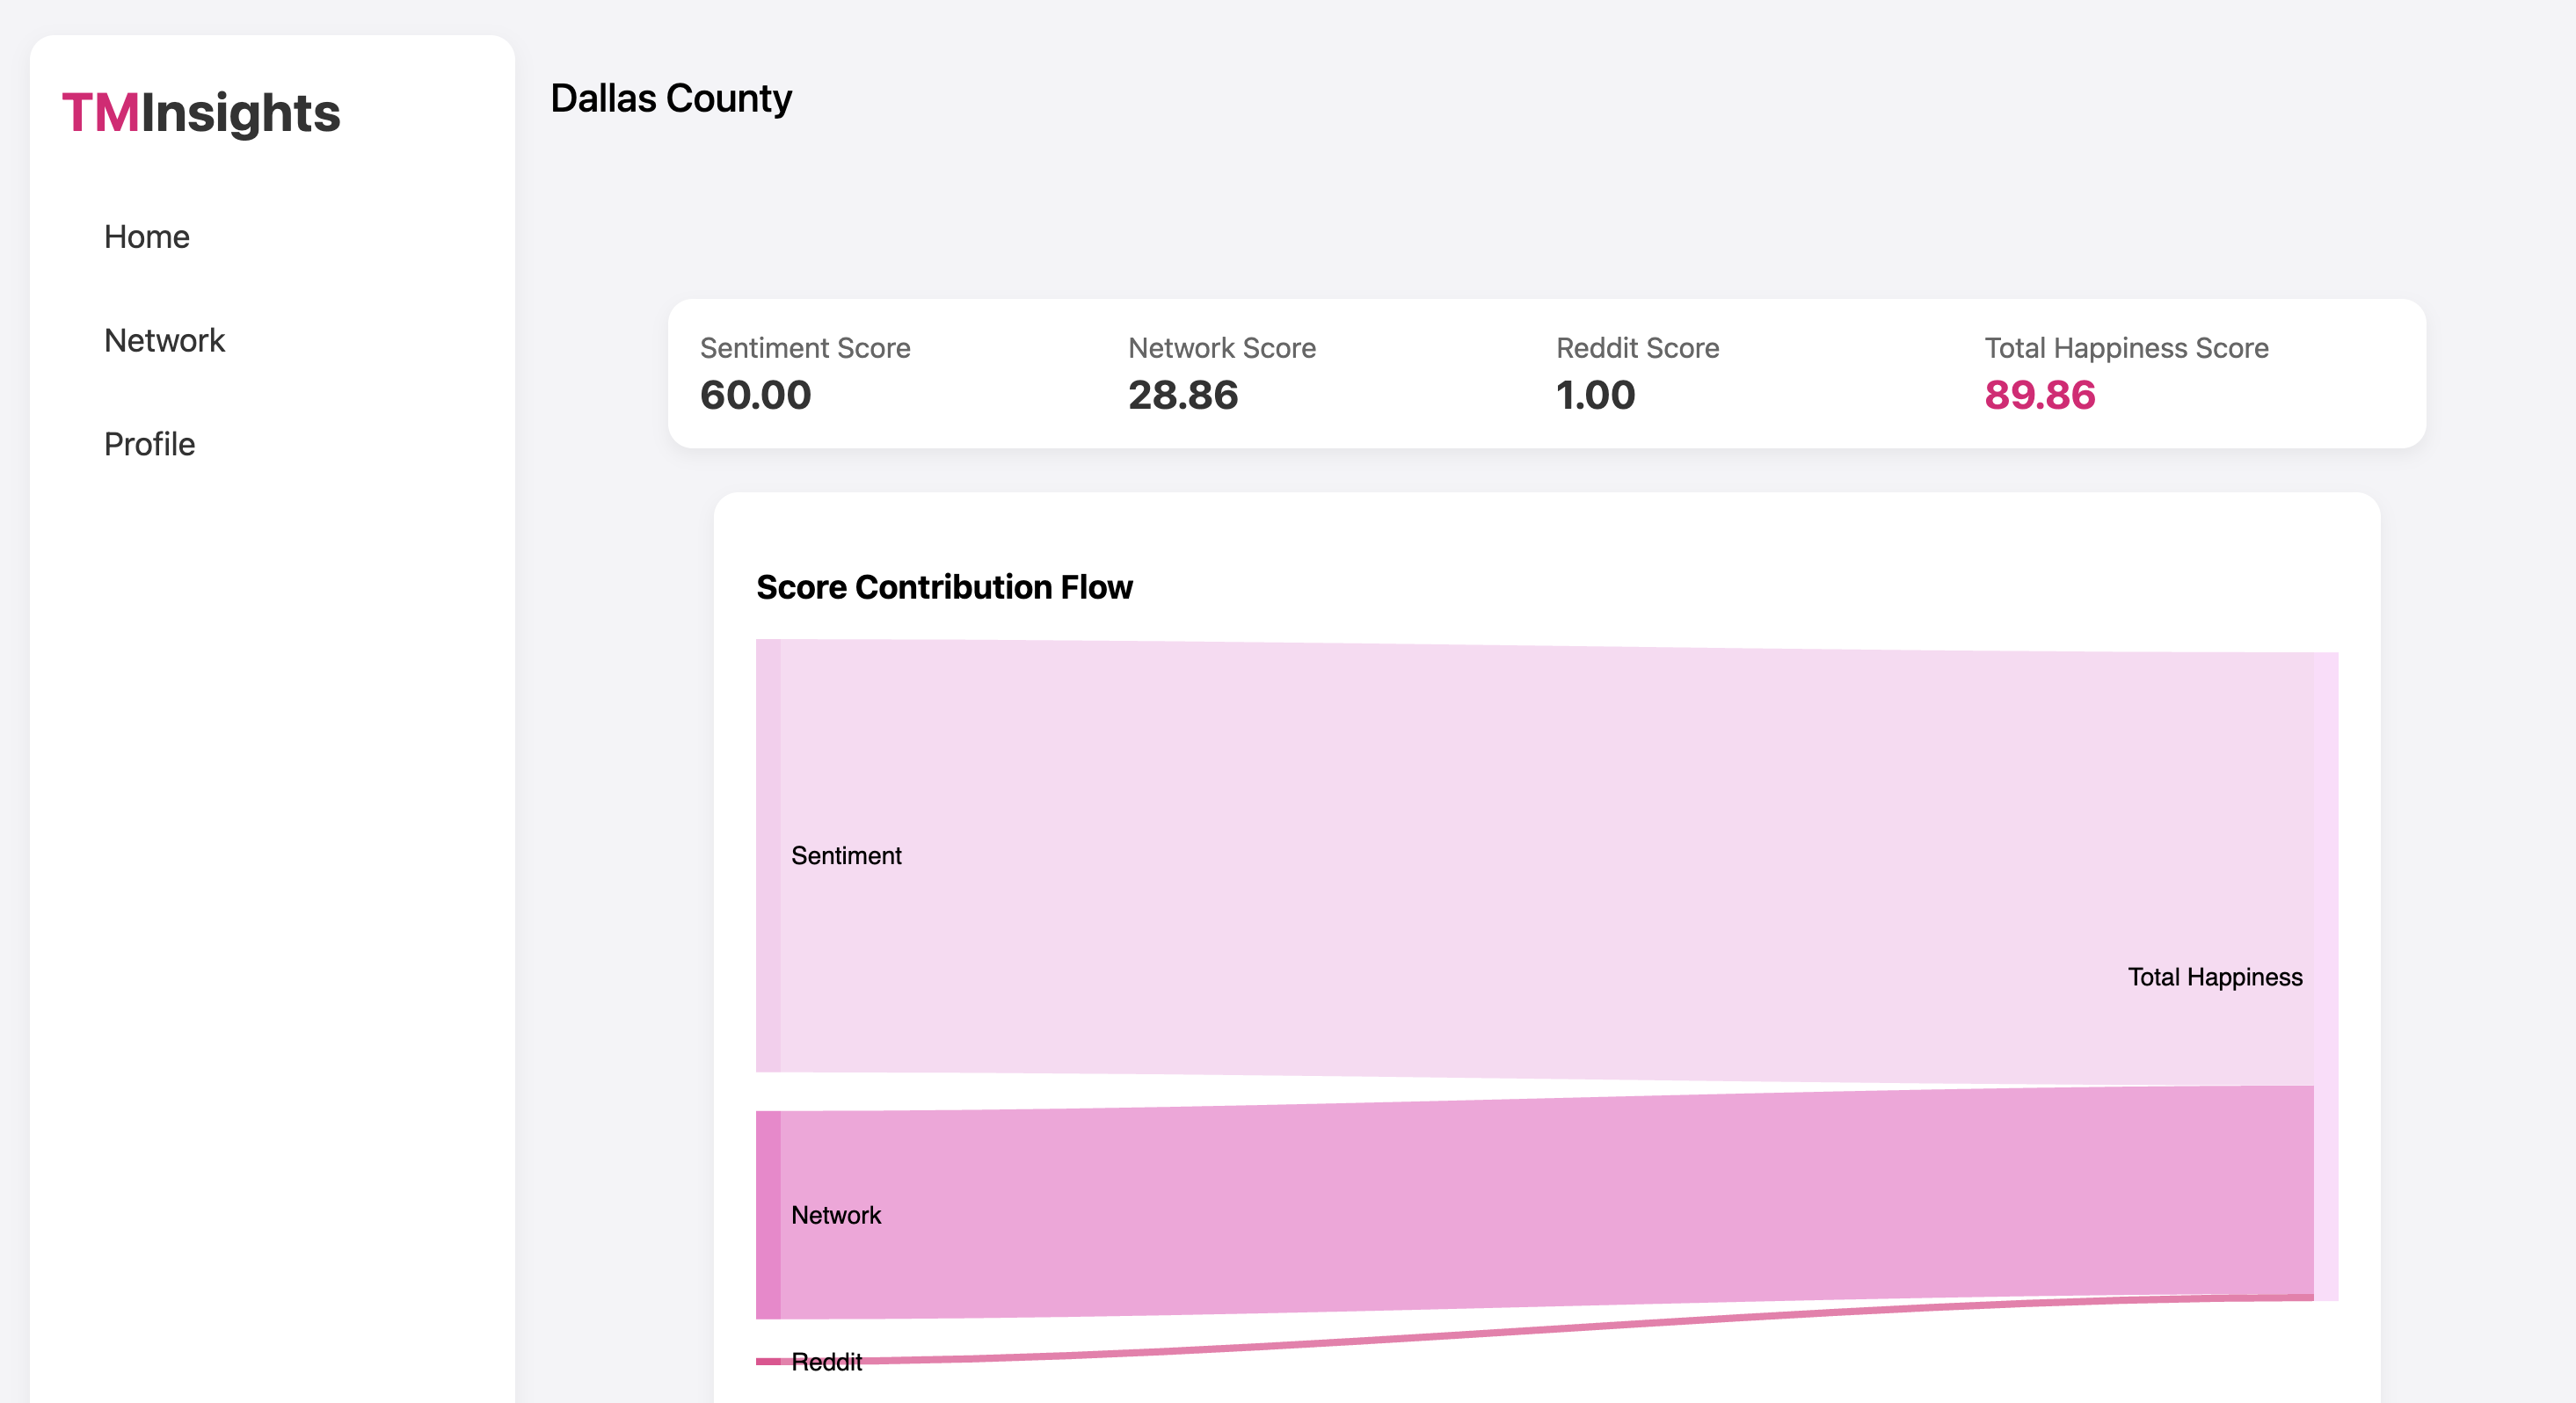Viewport: 2576px width, 1403px height.
Task: Select the Sentiment Score value 60.00
Action: tap(755, 395)
